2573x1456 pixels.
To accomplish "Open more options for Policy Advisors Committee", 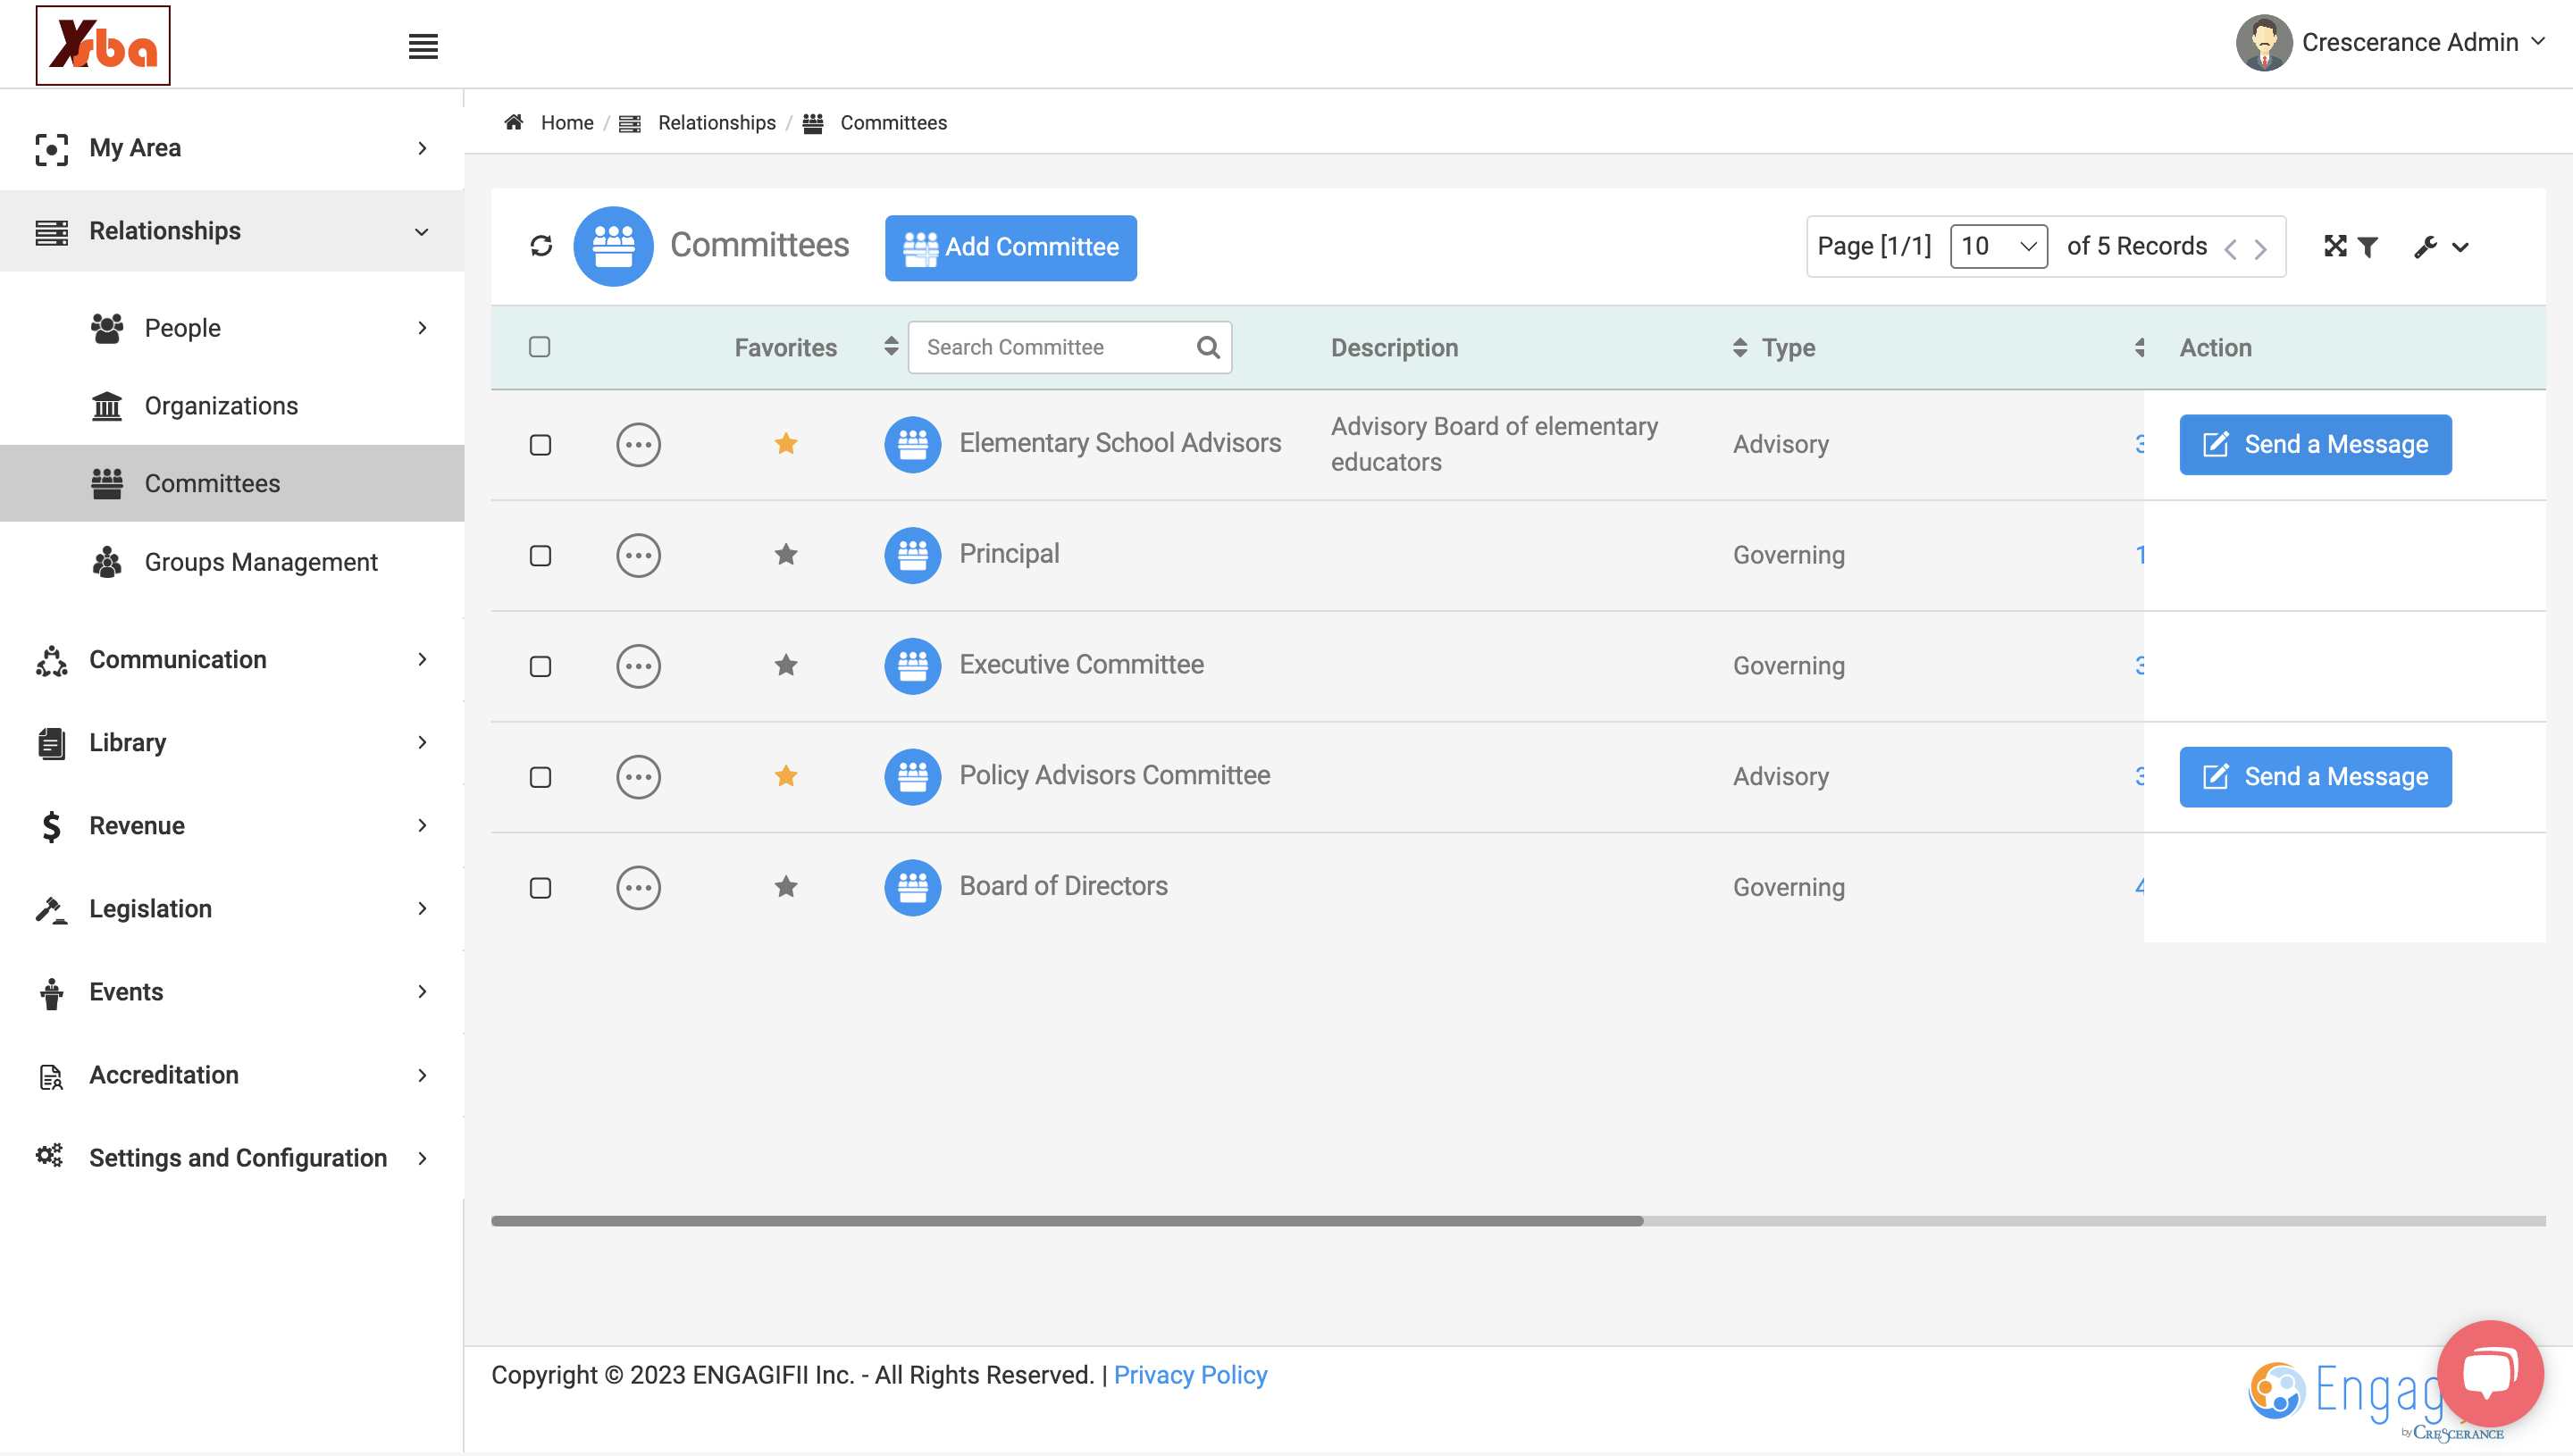I will pos(638,777).
